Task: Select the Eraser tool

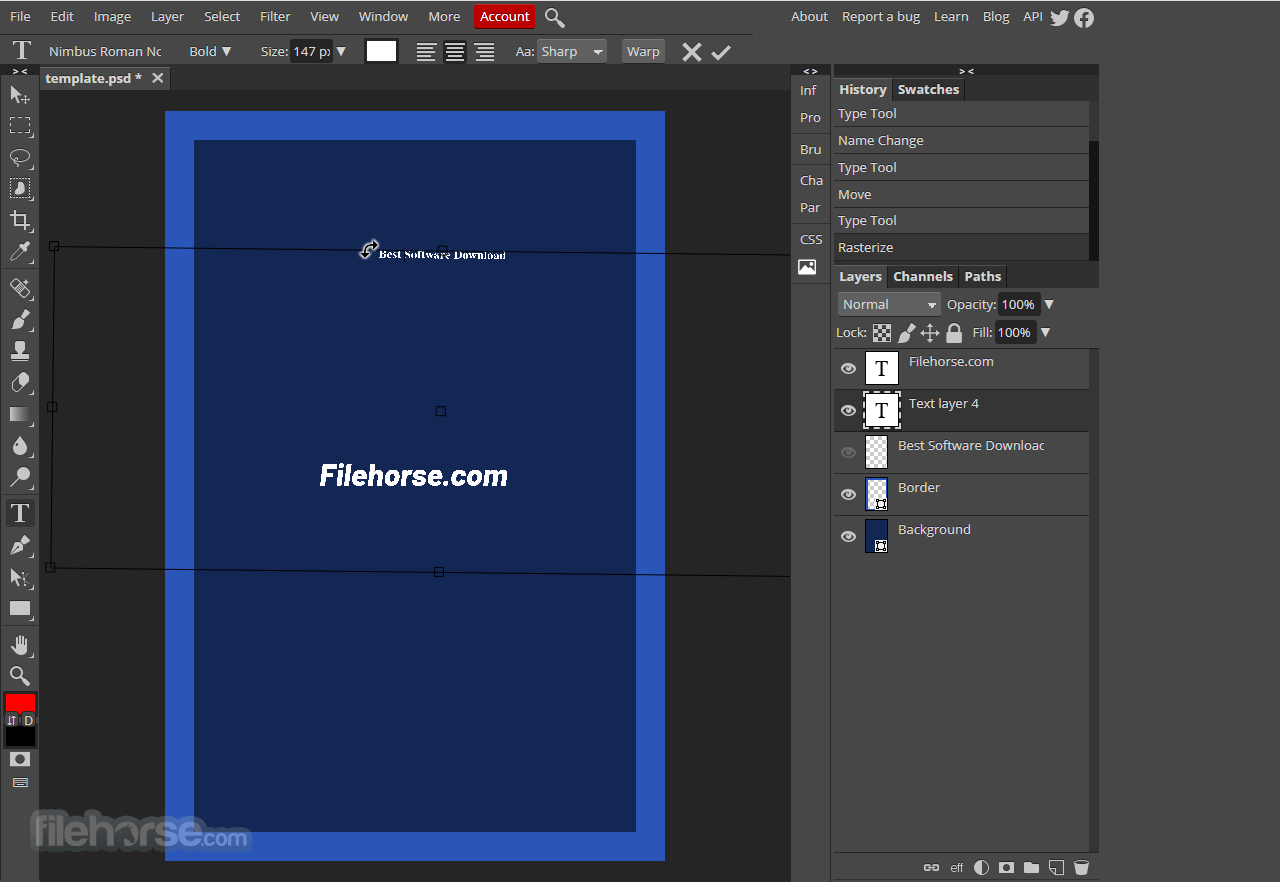Action: coord(20,382)
